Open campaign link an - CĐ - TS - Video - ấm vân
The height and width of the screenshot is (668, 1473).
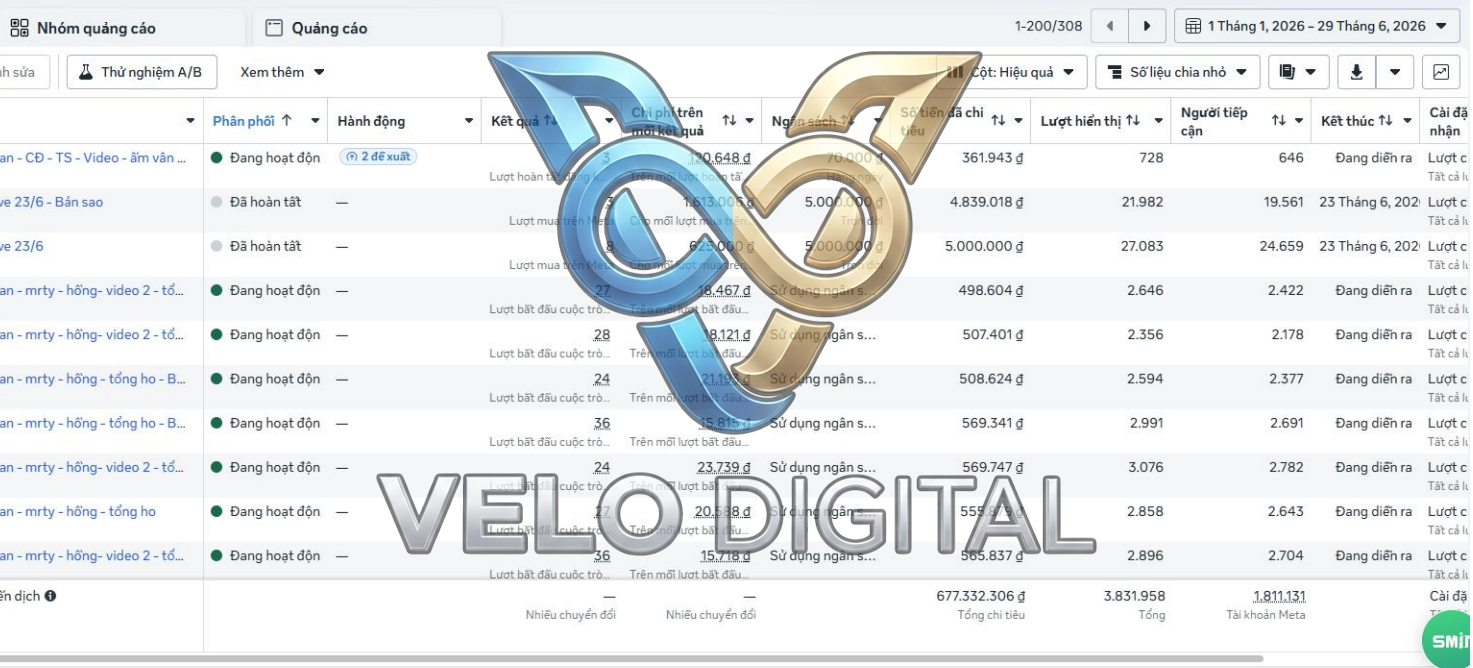[x=92, y=158]
